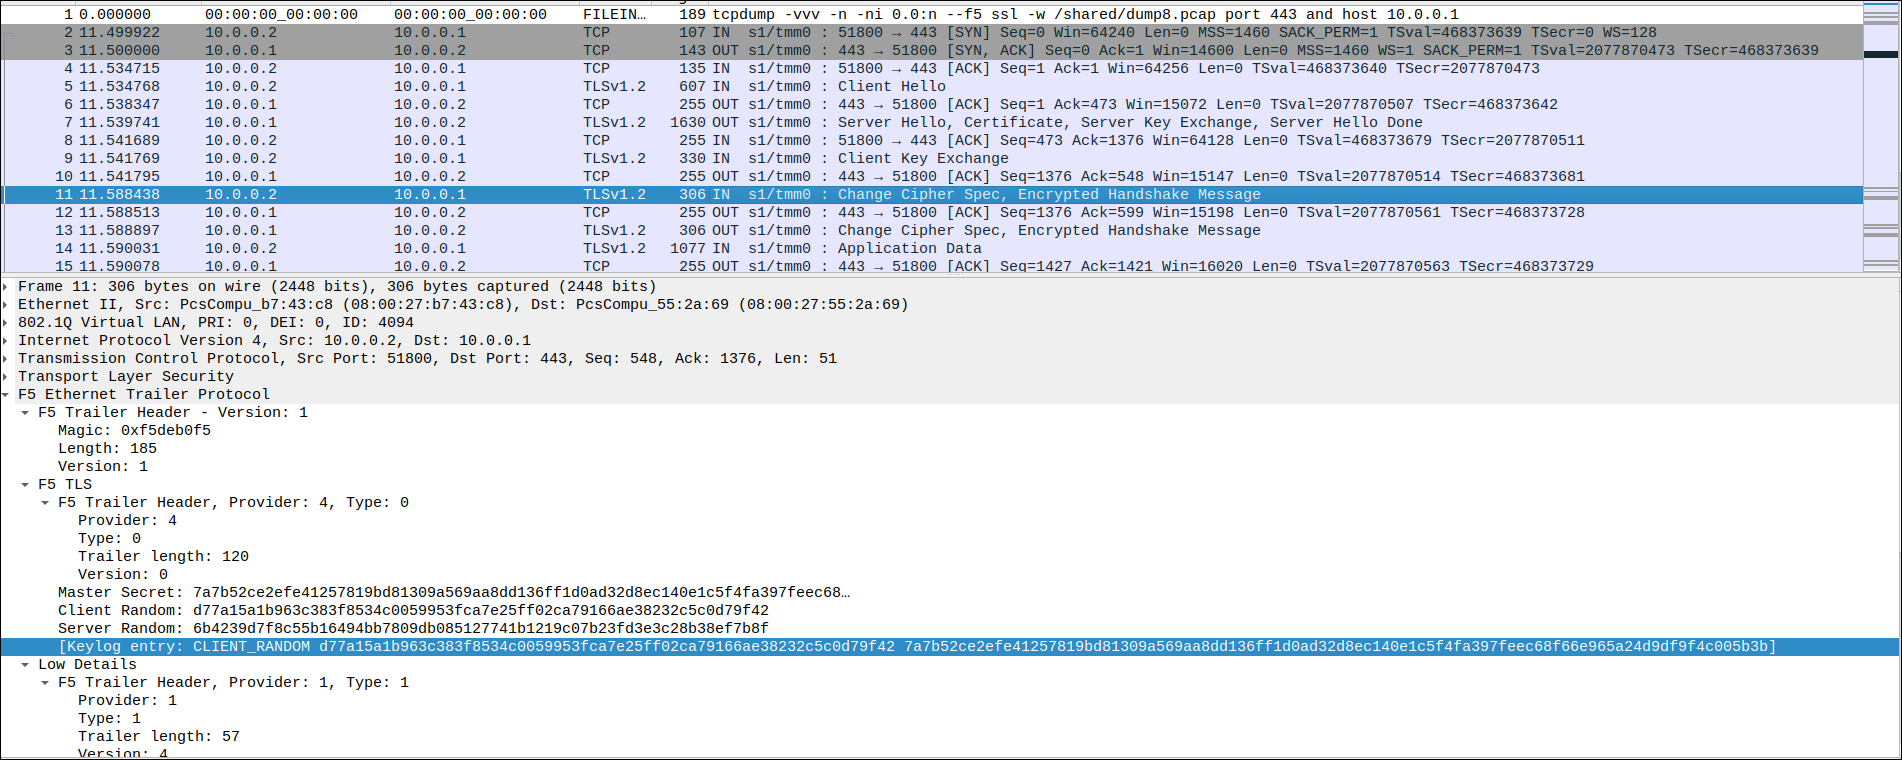Expand the Frame 11 details row

6,287
